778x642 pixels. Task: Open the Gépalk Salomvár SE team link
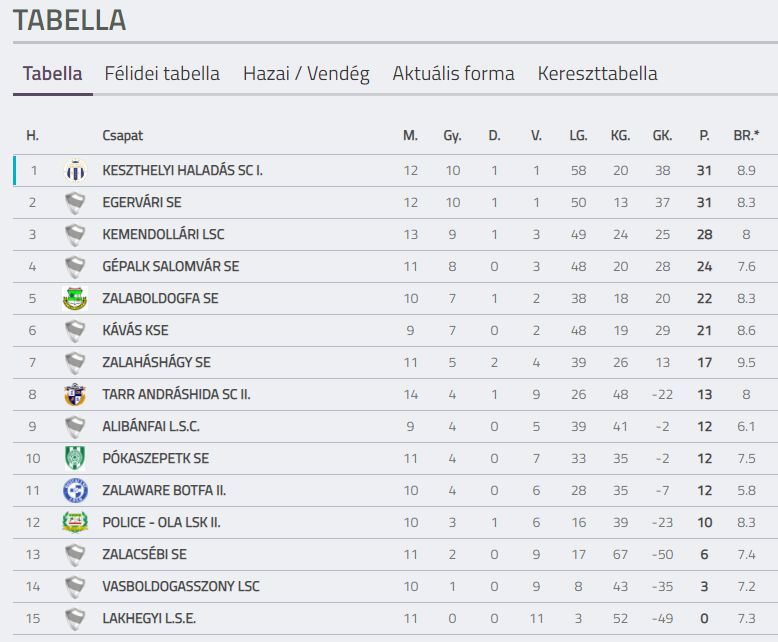tap(171, 266)
